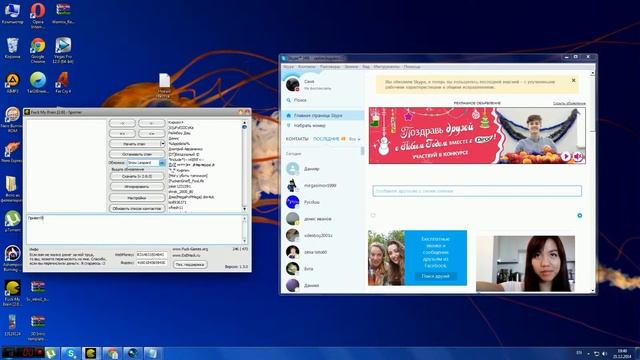This screenshot has height=360, width=640.
Task: Switch to the ПОСЛЕДНИЕ tab in Skype
Action: click(326, 139)
